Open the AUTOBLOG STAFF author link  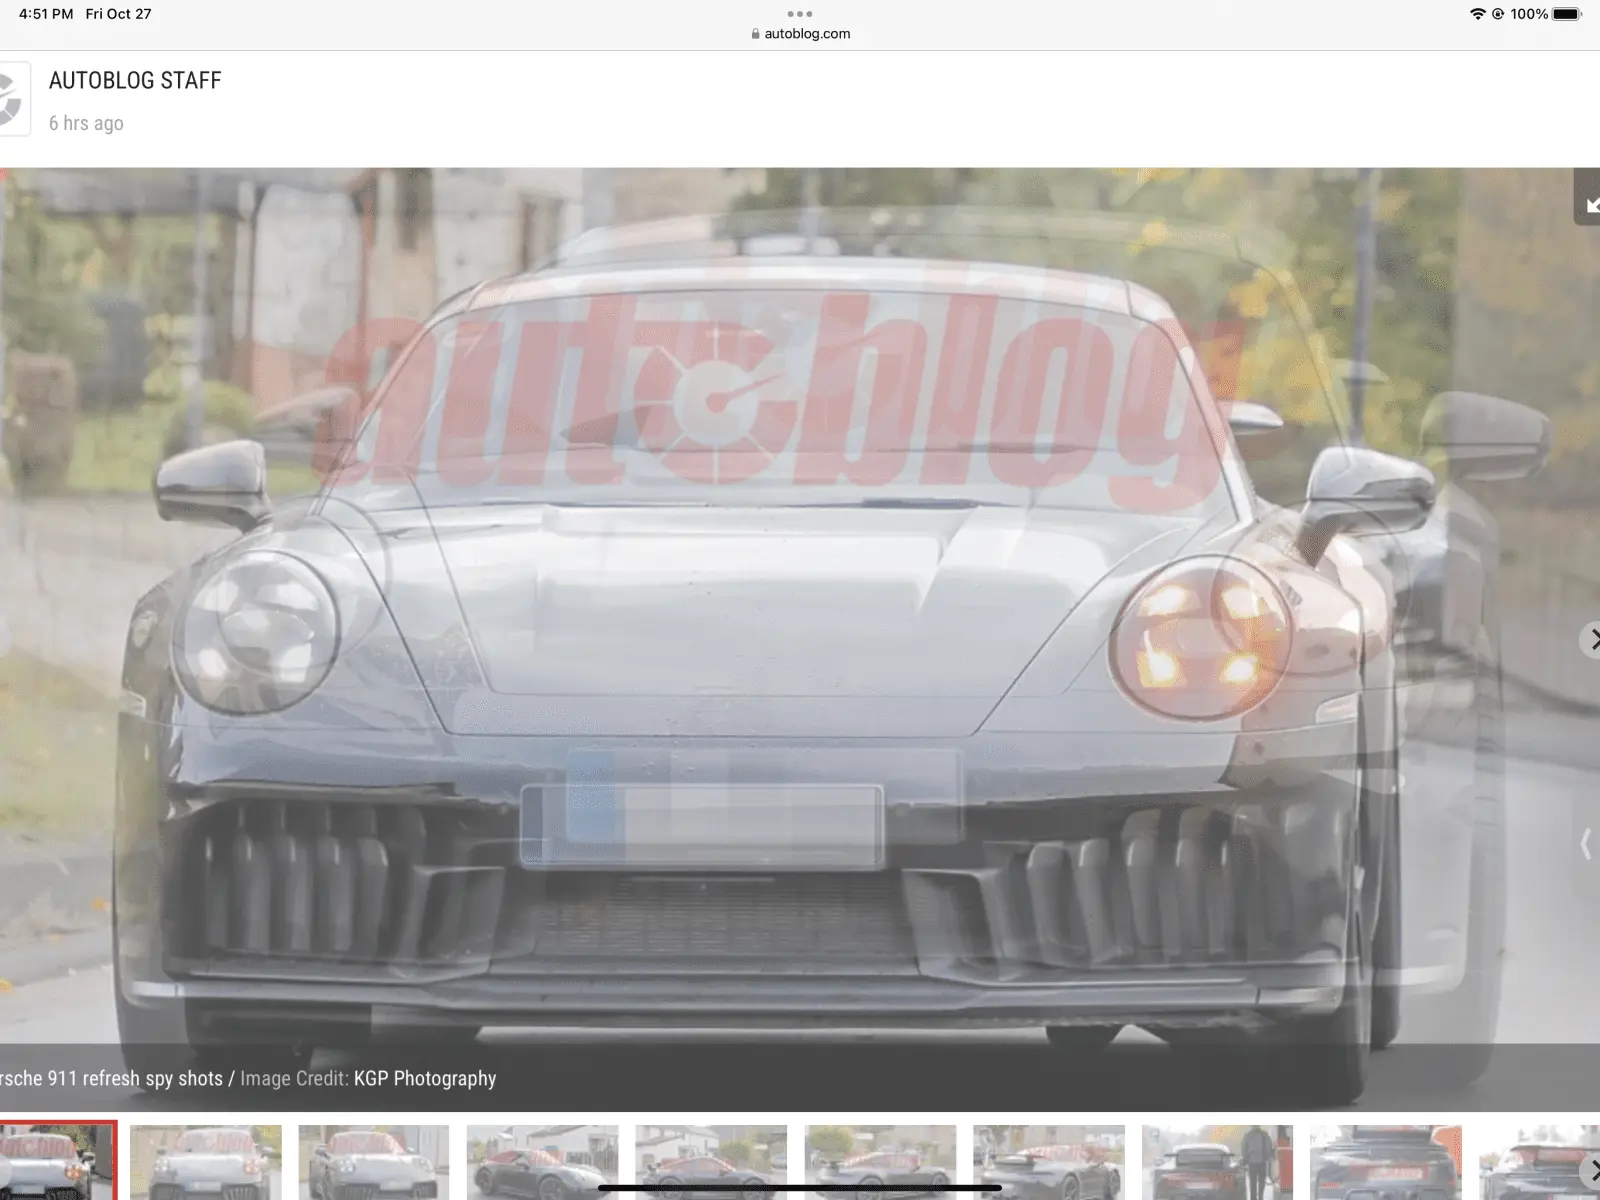(x=135, y=80)
